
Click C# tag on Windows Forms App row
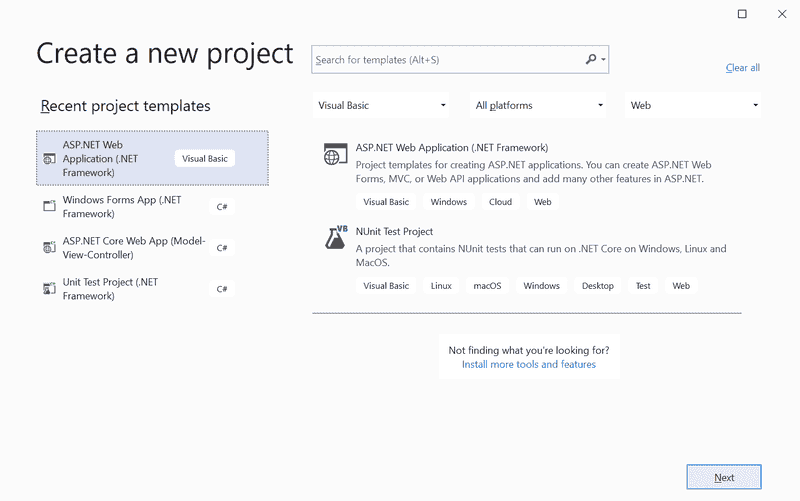pyautogui.click(x=222, y=207)
